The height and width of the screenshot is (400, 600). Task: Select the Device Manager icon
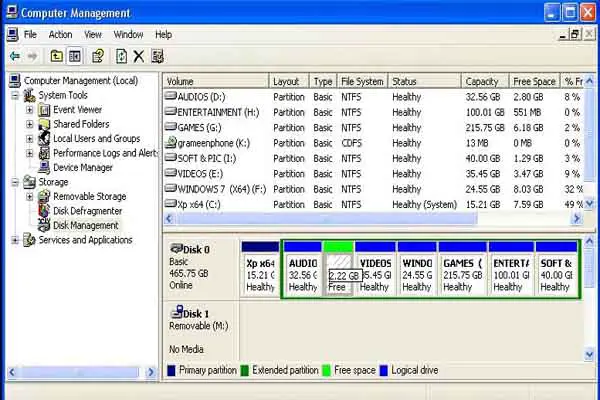[44, 168]
